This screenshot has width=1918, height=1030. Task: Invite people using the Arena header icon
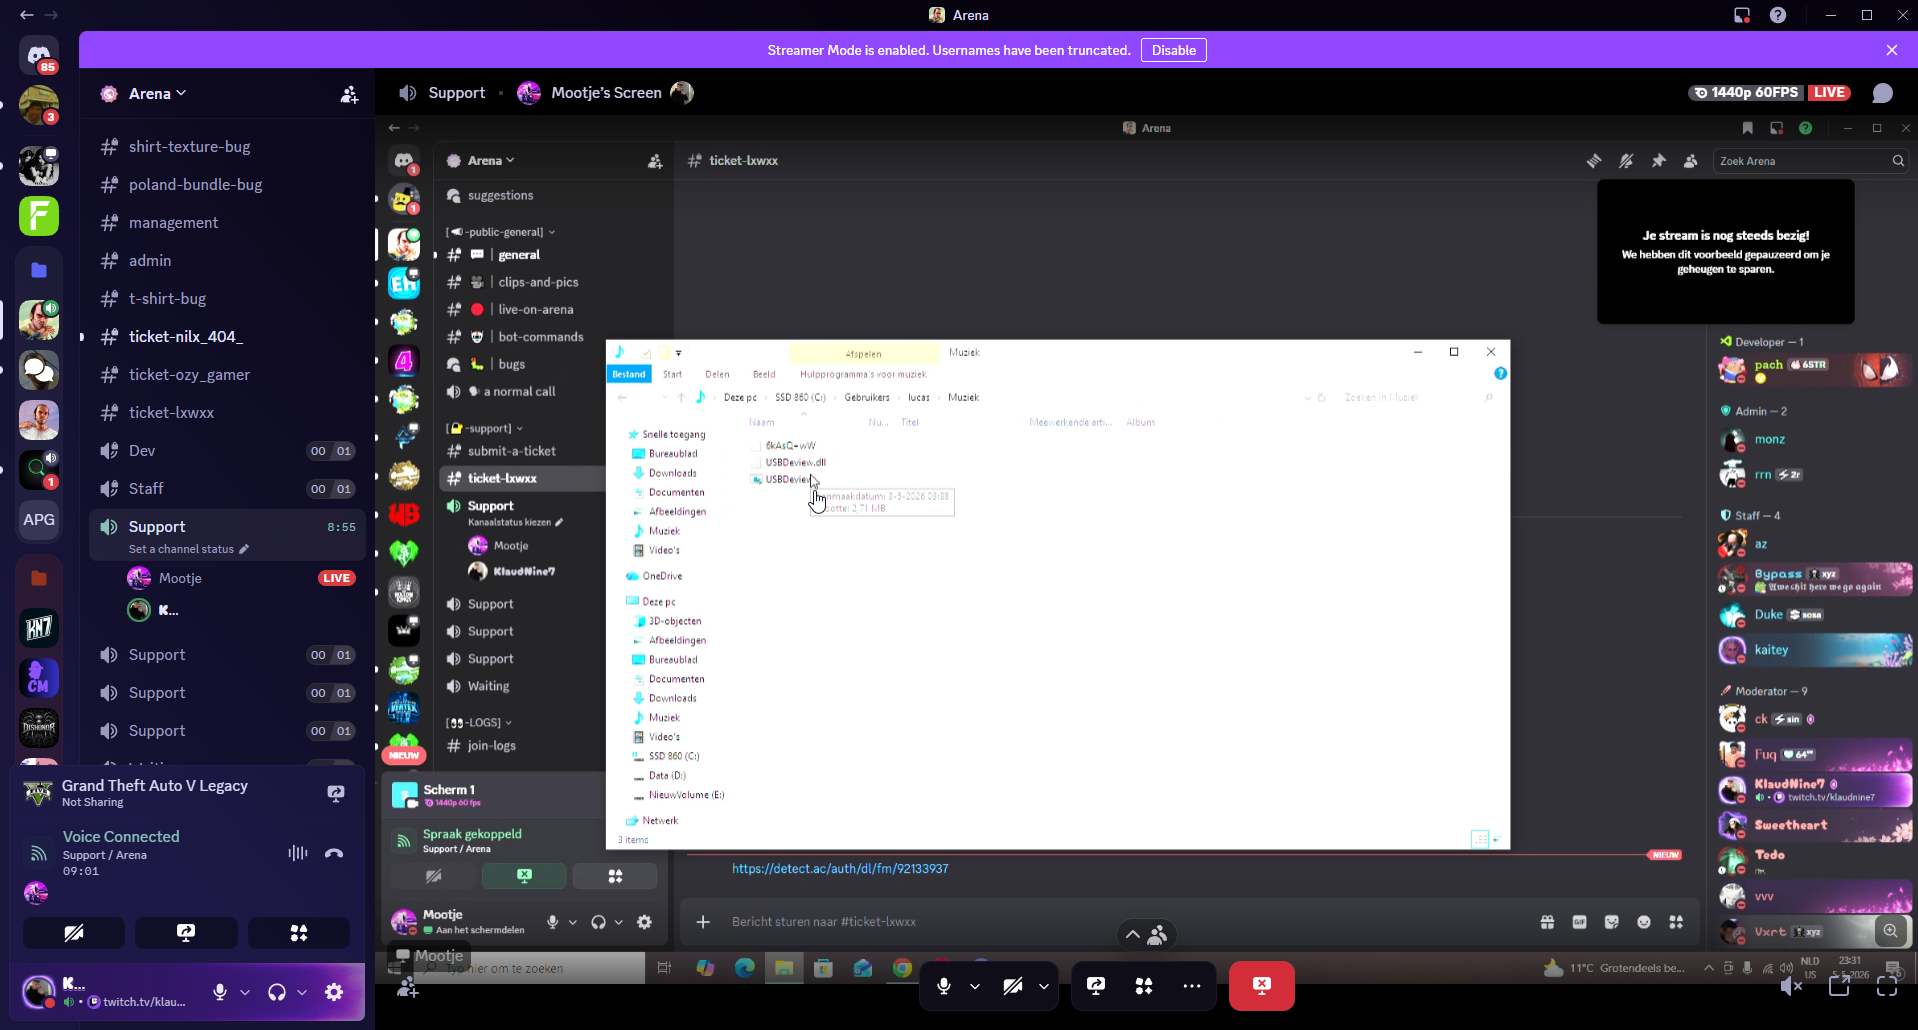(349, 94)
